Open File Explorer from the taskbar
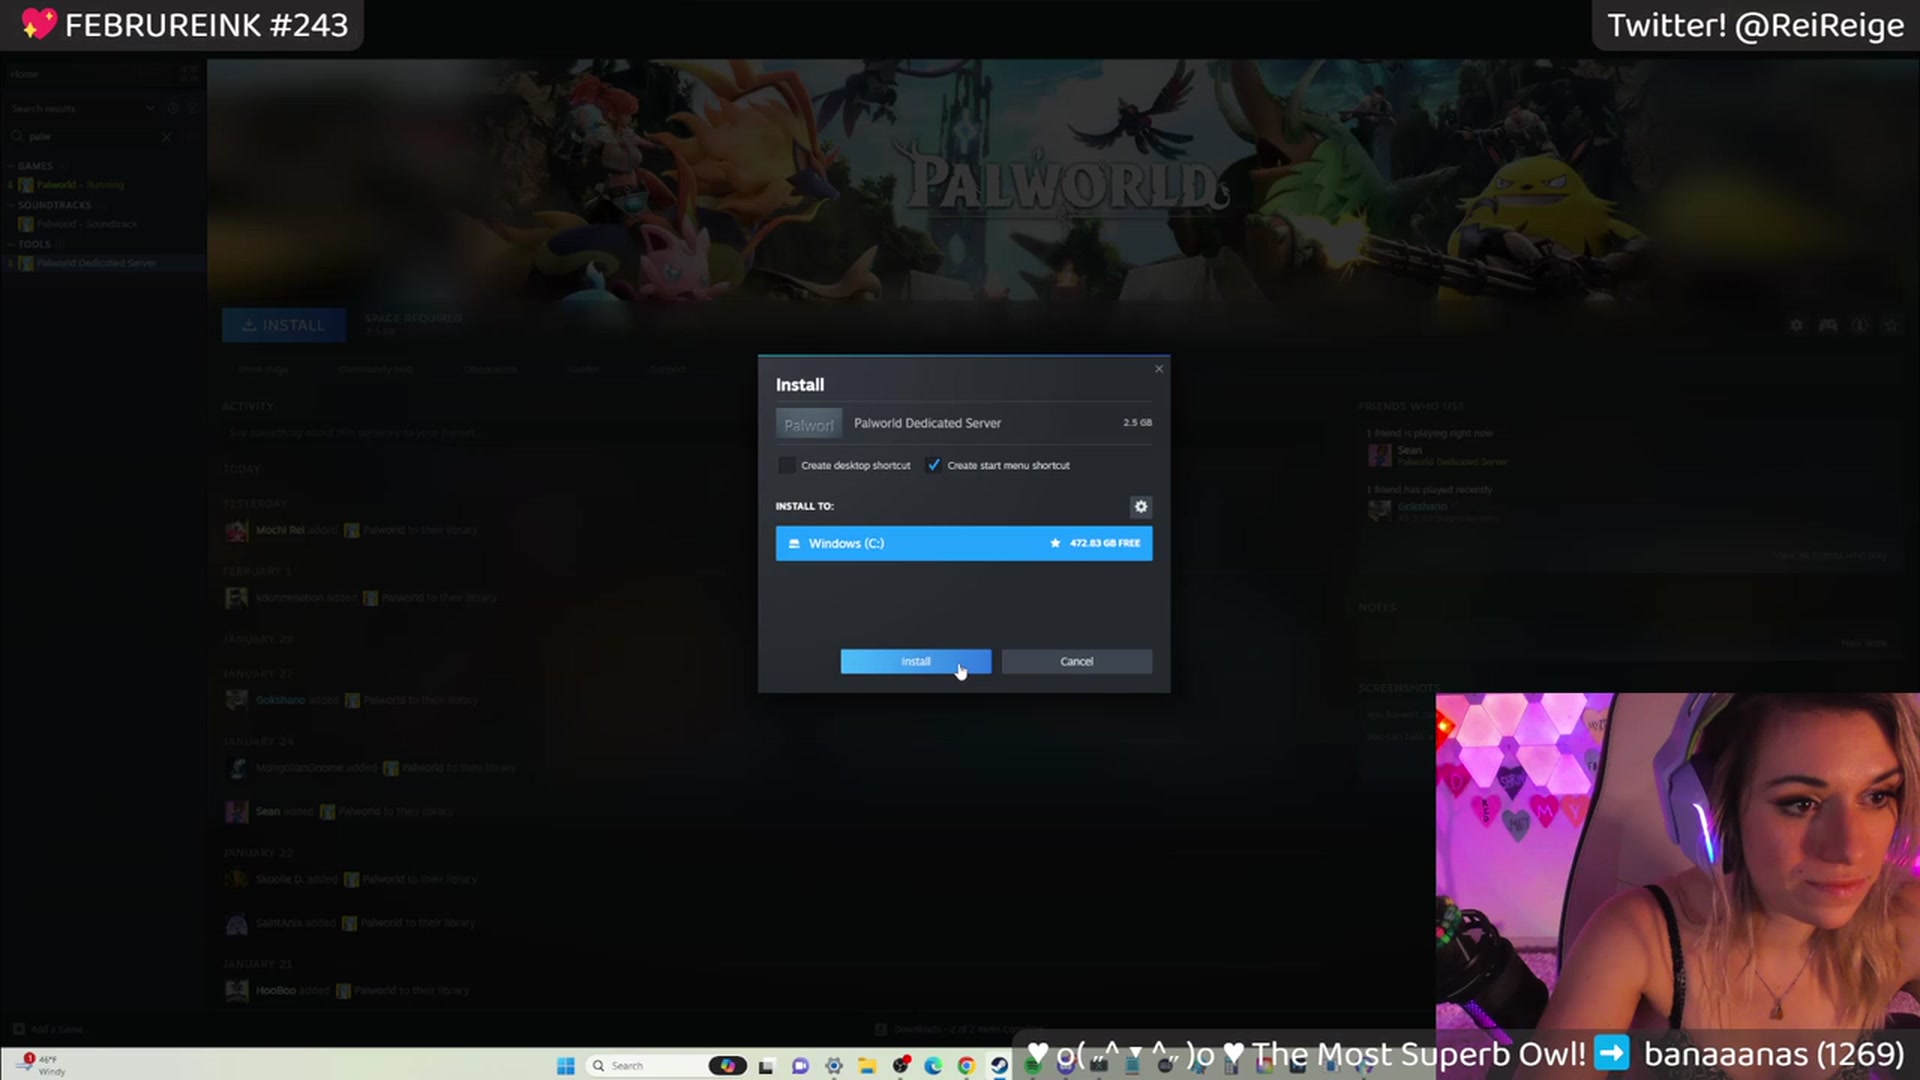This screenshot has width=1920, height=1080. 866,1066
